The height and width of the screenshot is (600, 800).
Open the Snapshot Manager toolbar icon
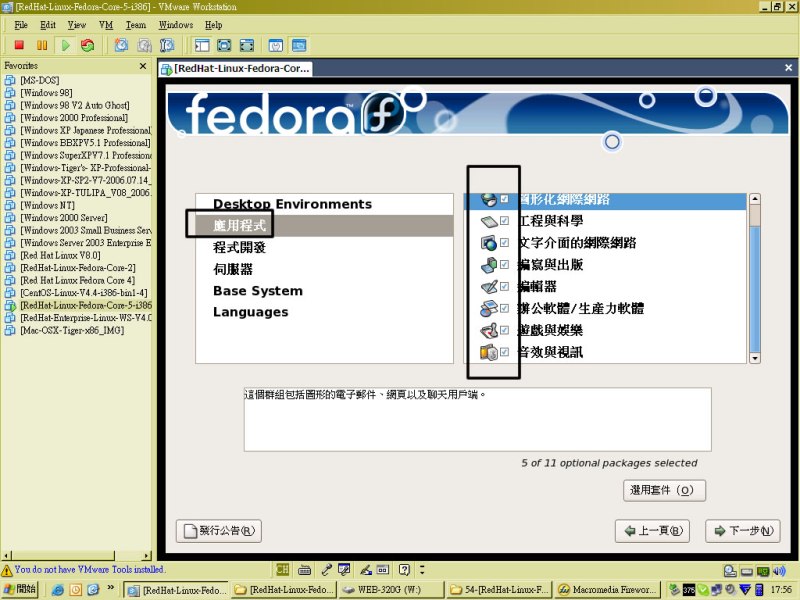[x=167, y=45]
